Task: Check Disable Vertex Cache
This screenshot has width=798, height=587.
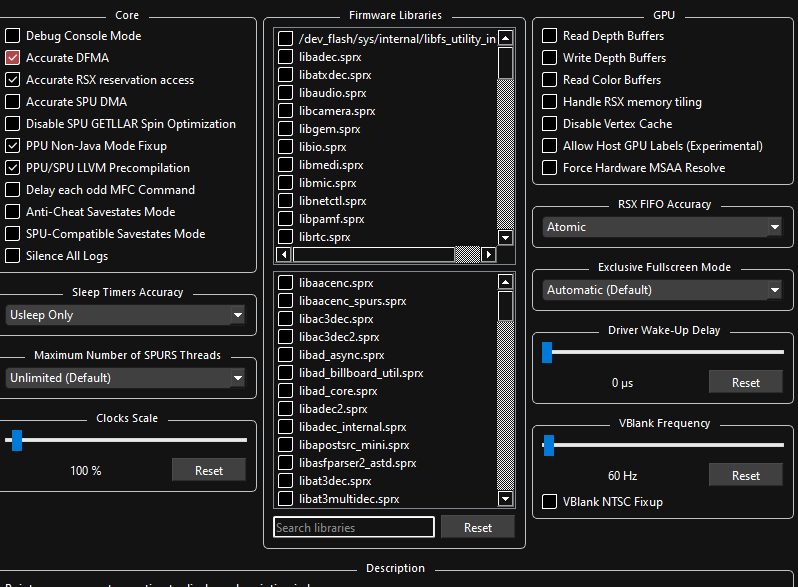Action: click(x=549, y=123)
